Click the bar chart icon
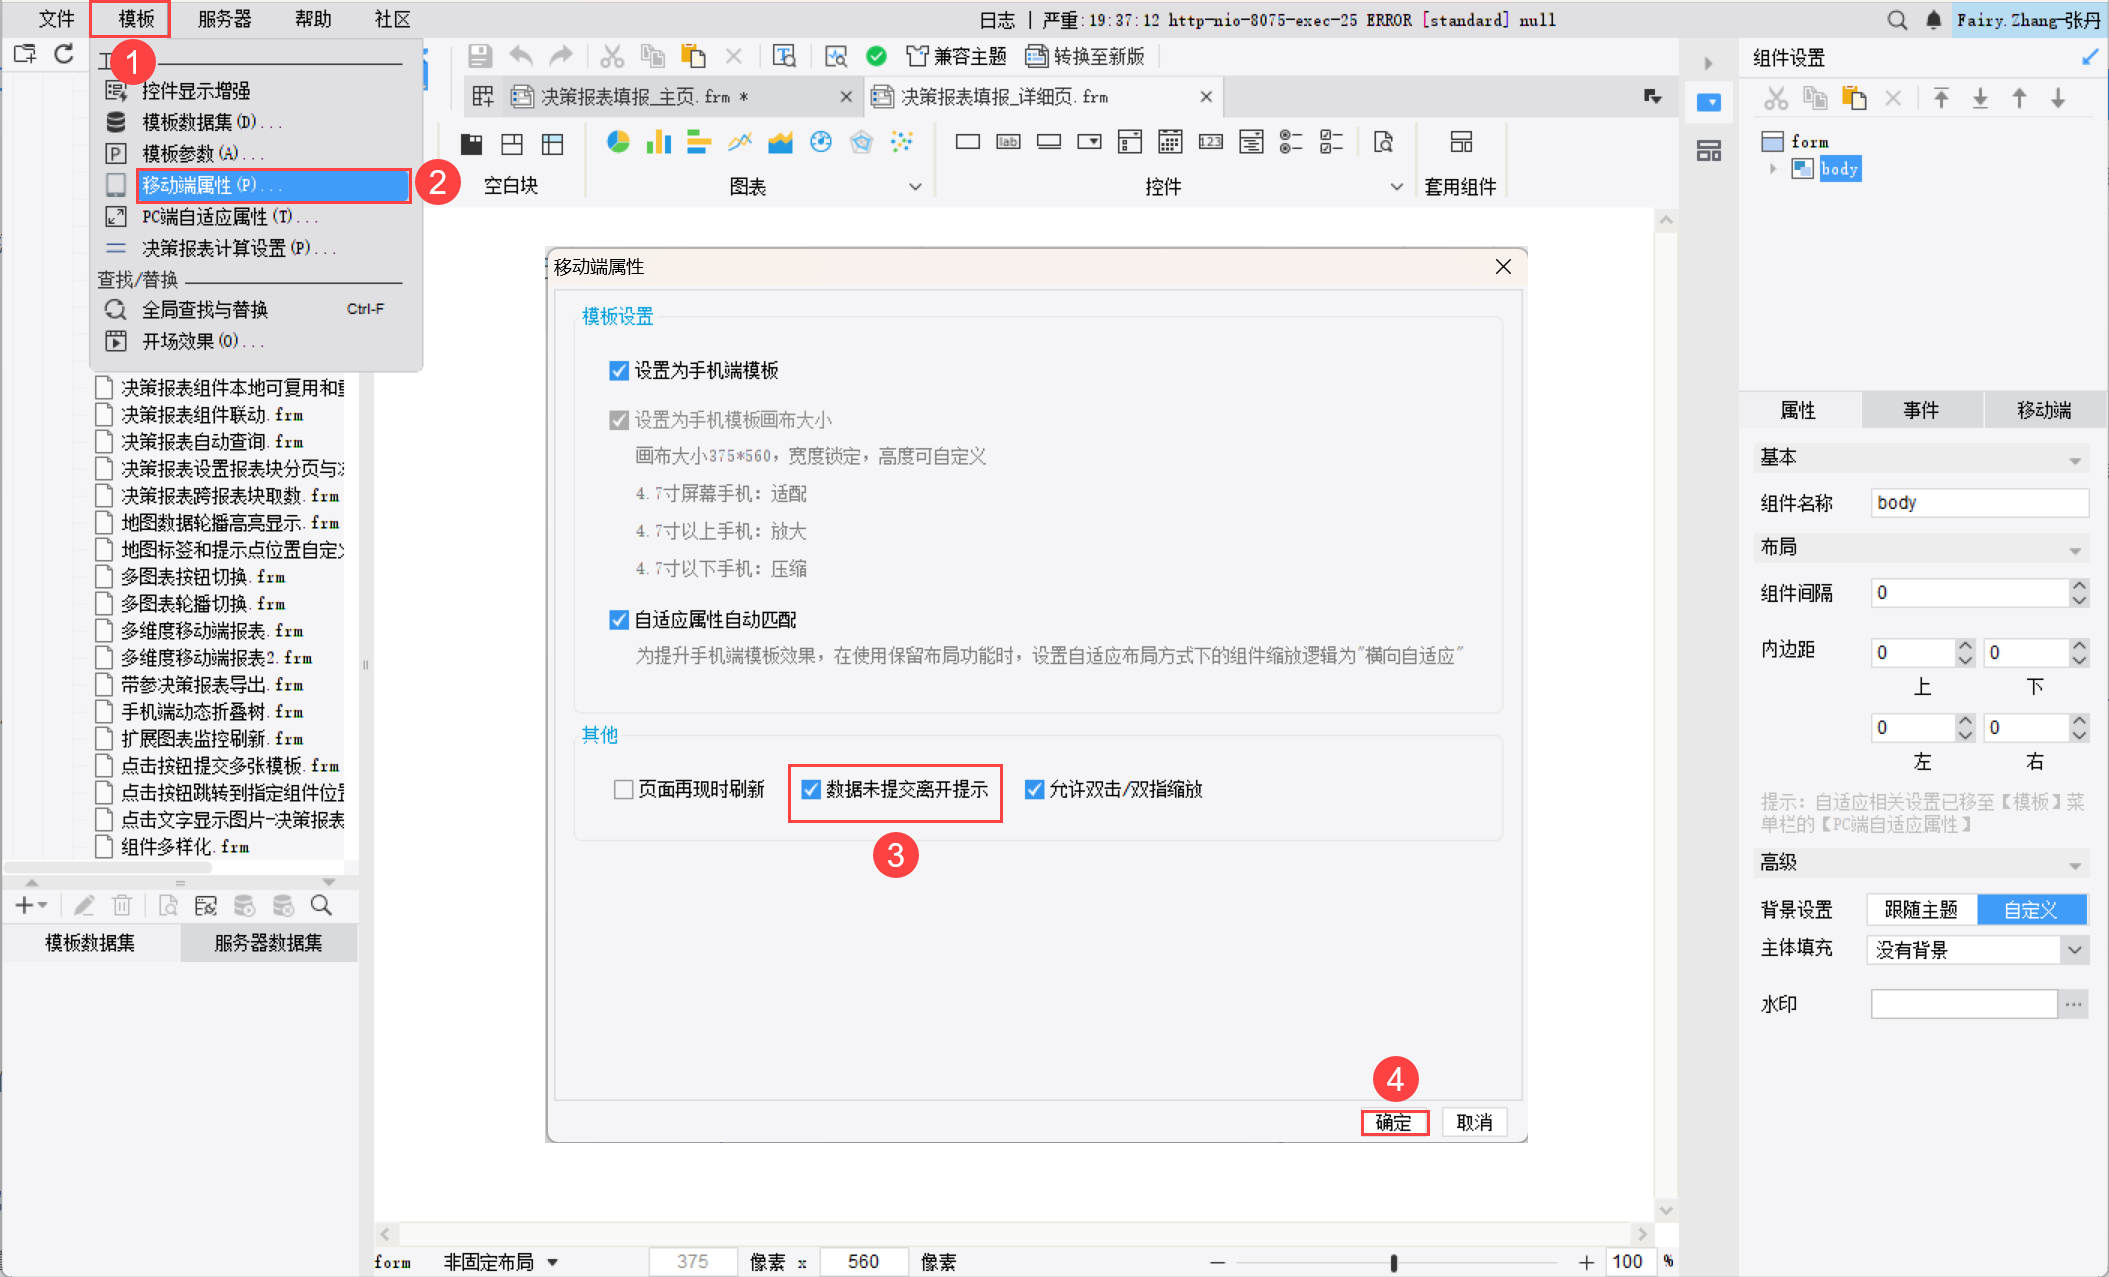This screenshot has height=1277, width=2109. [x=658, y=142]
